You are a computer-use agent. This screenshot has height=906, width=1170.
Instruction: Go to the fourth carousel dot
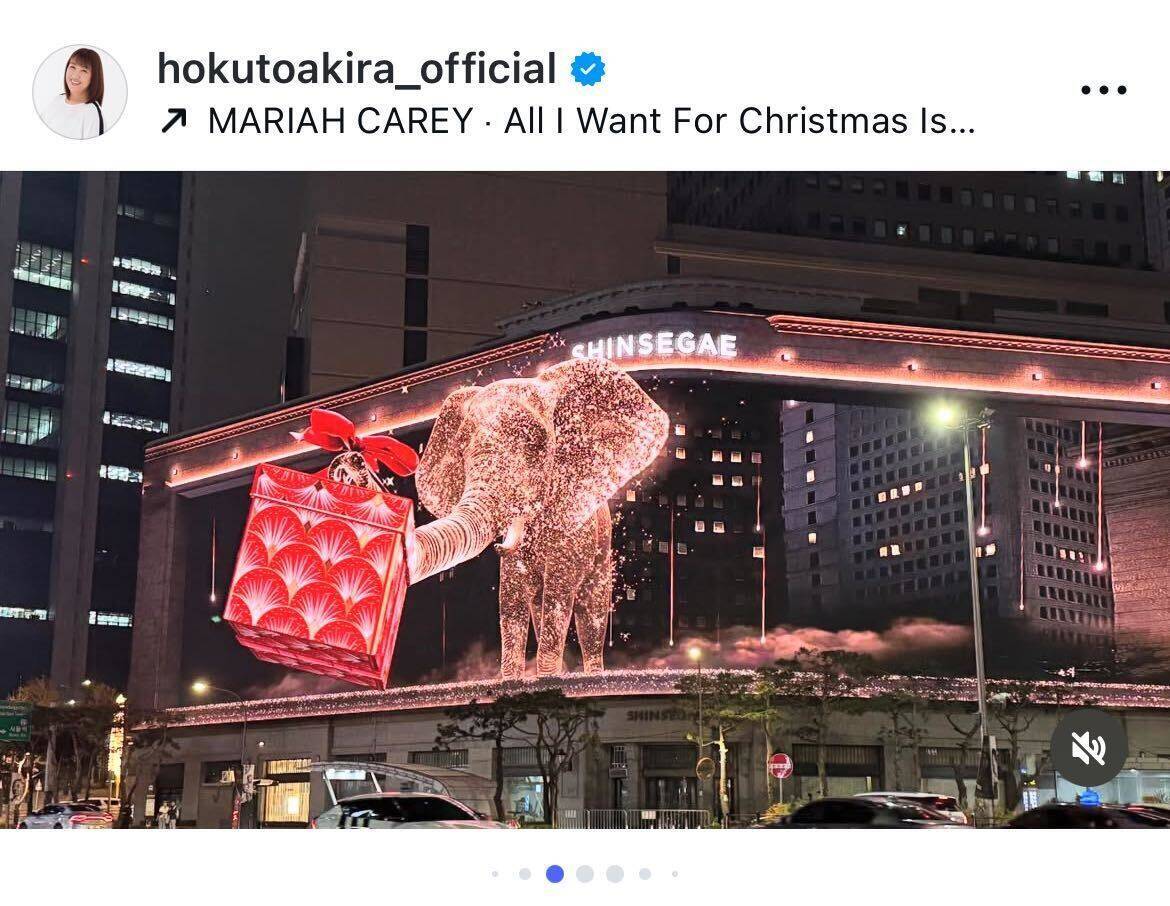point(585,874)
